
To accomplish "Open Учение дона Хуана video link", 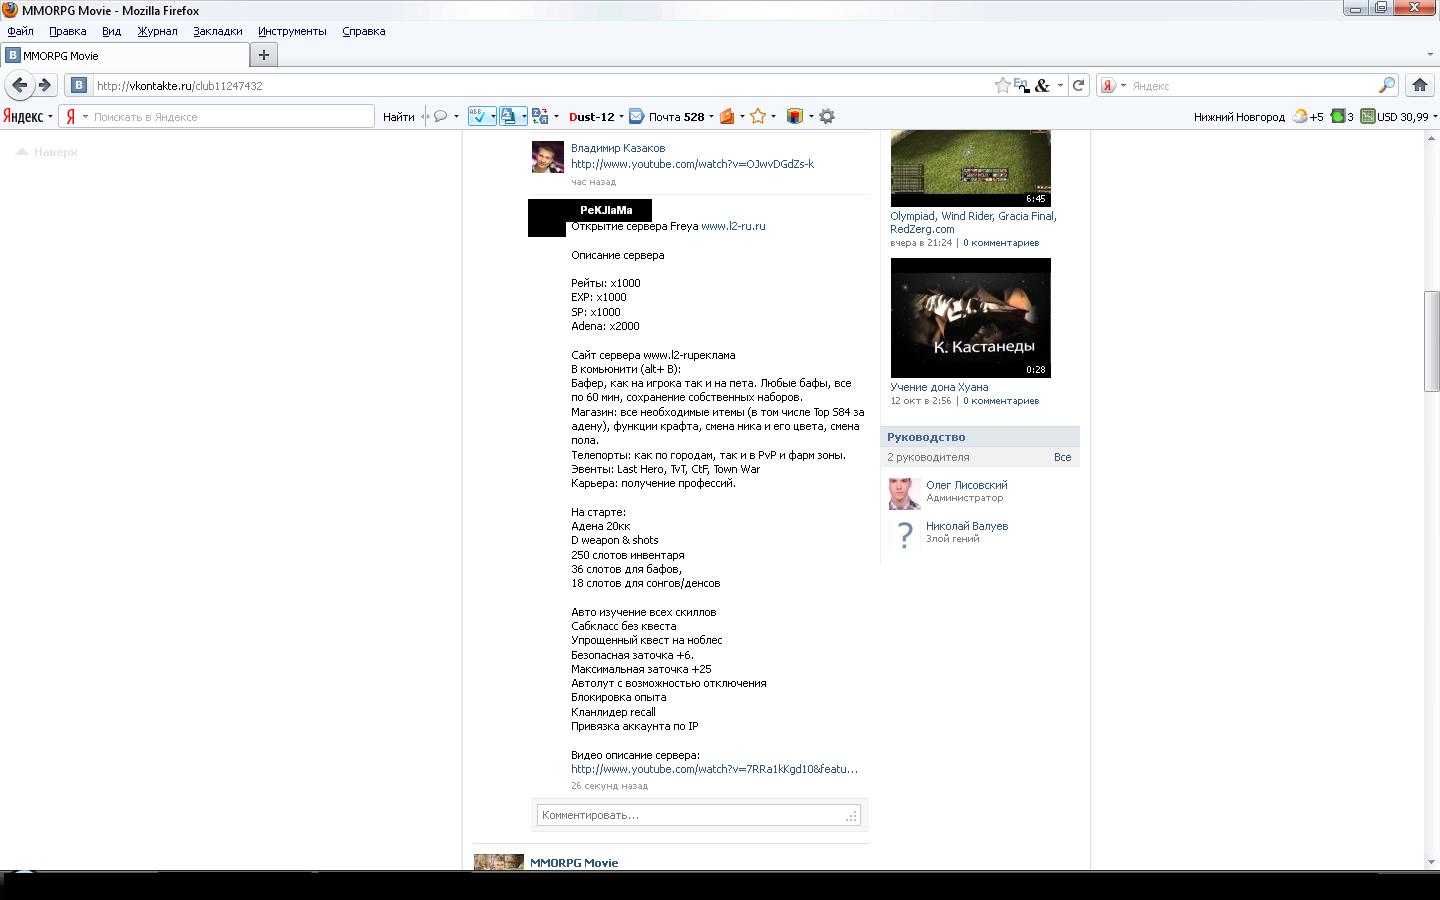I will [x=939, y=387].
